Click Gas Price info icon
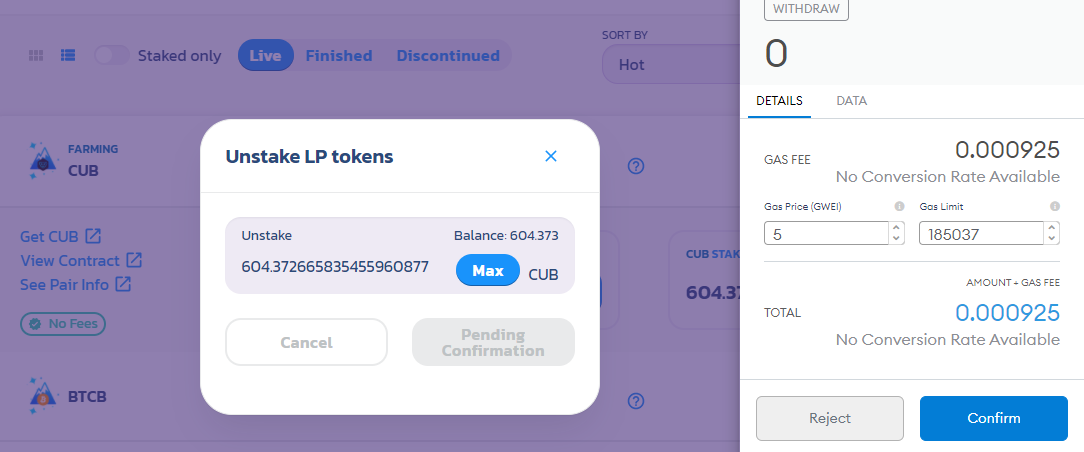The height and width of the screenshot is (452, 1084). (x=899, y=206)
